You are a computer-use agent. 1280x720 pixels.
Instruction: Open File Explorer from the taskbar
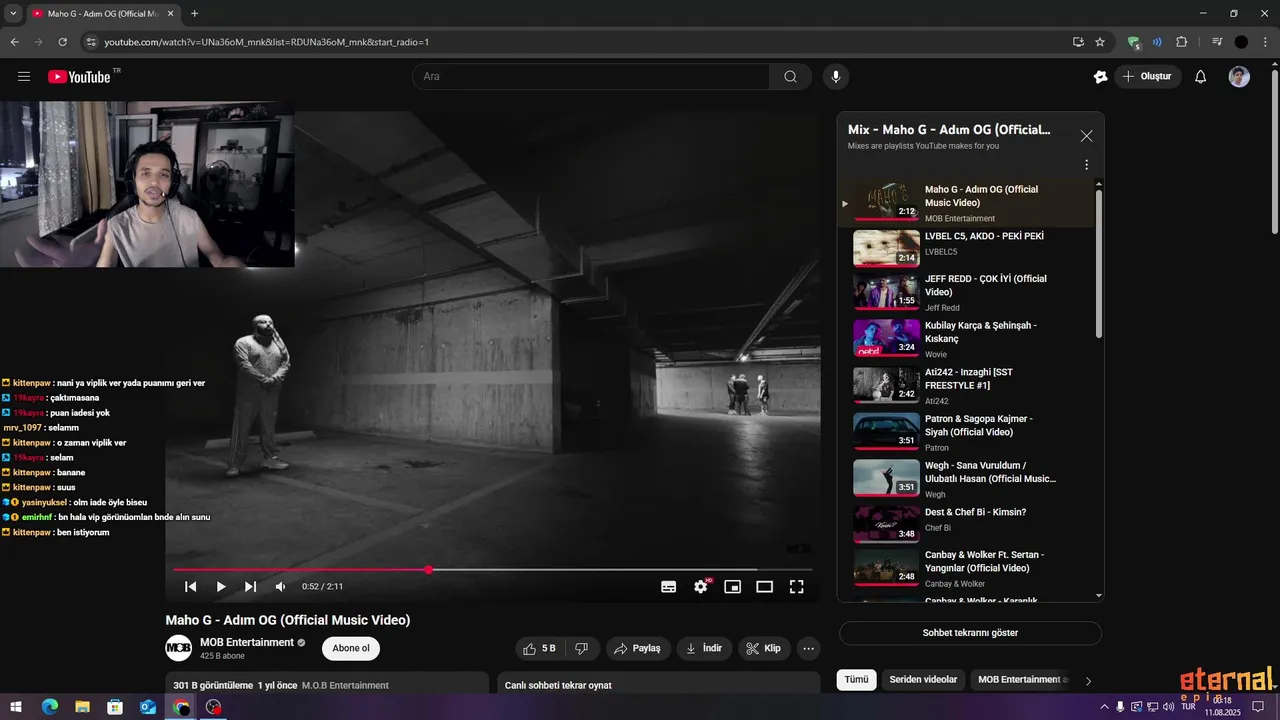coord(82,707)
